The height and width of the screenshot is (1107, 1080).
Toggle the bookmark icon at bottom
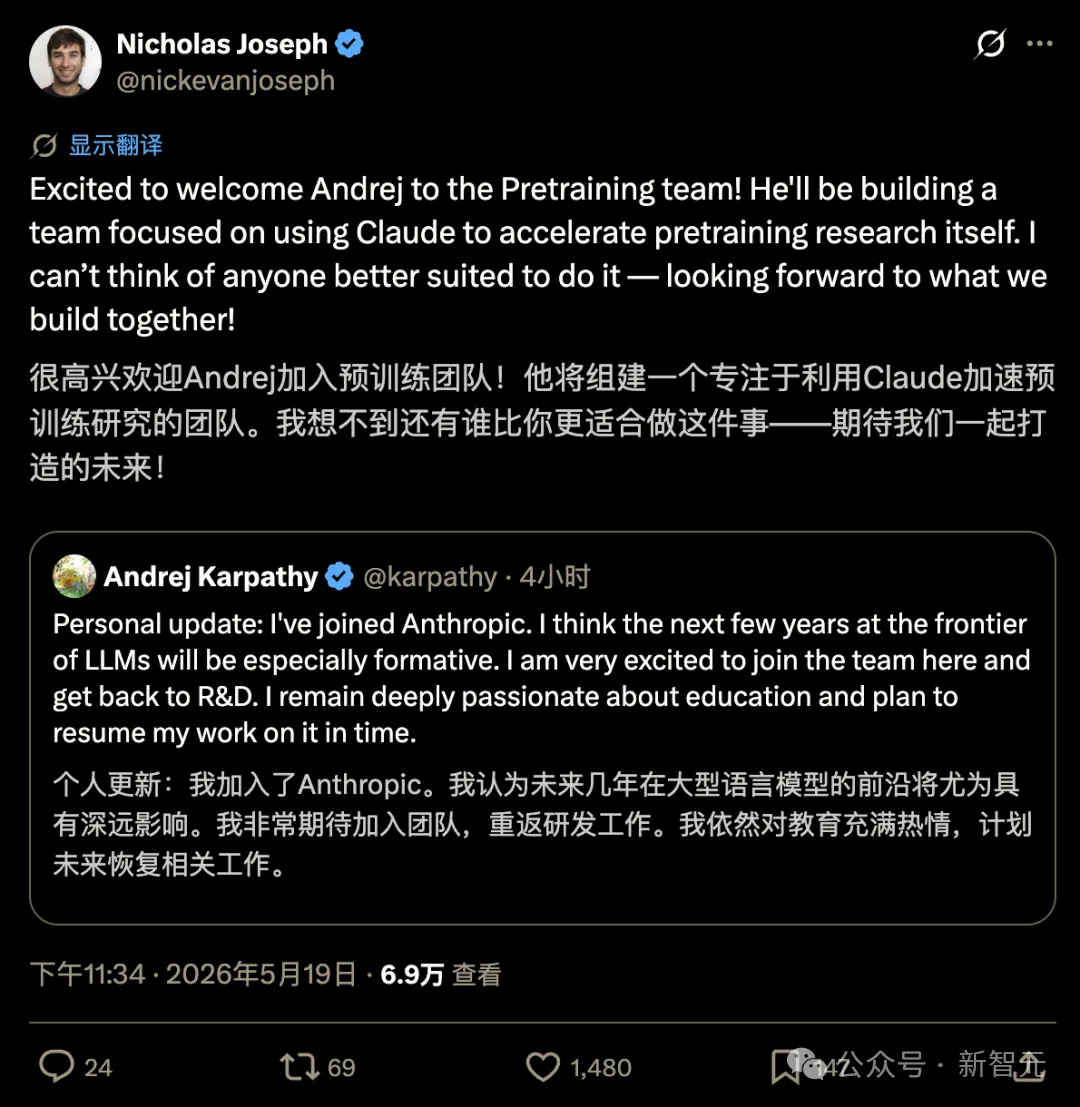pos(784,1067)
